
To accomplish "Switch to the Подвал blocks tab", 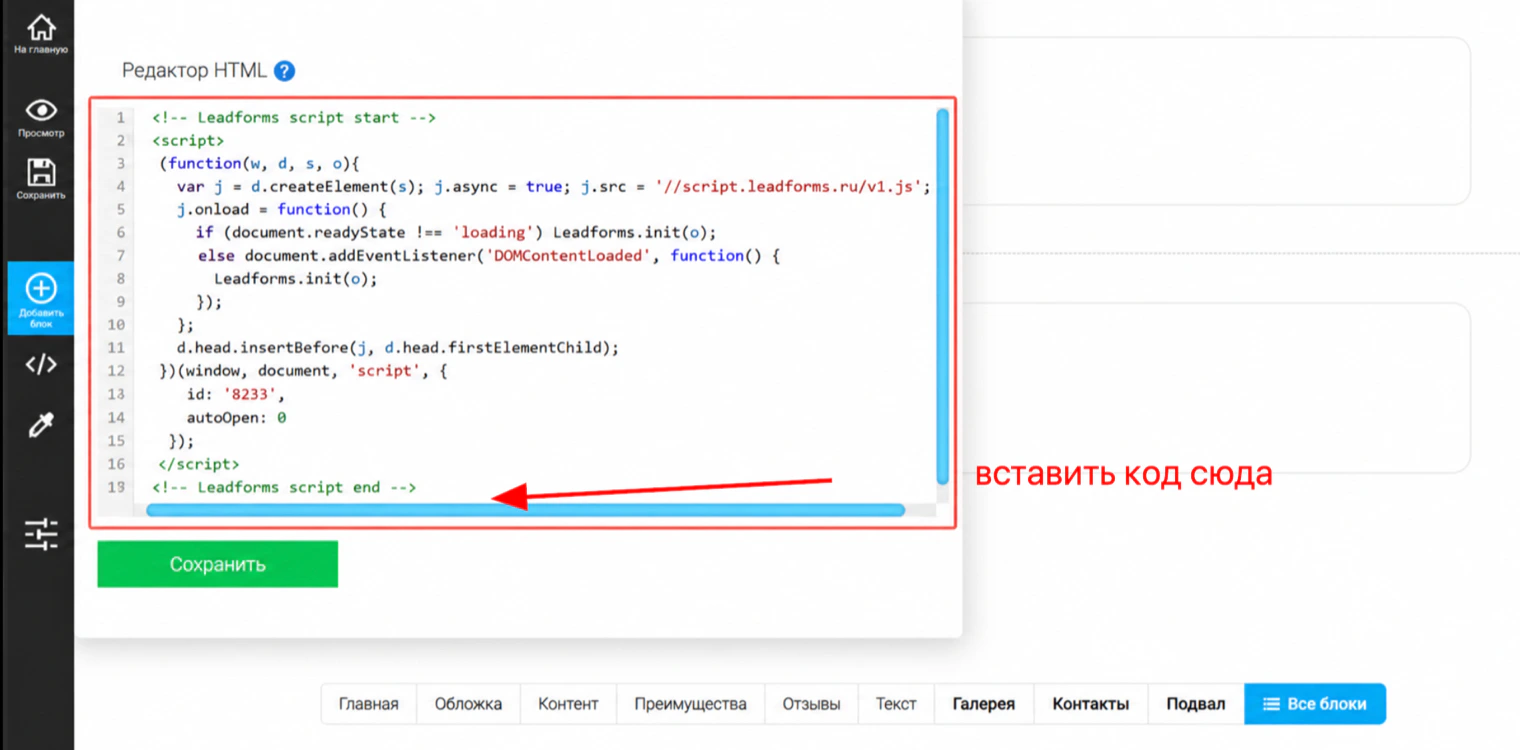I will click(x=1196, y=704).
